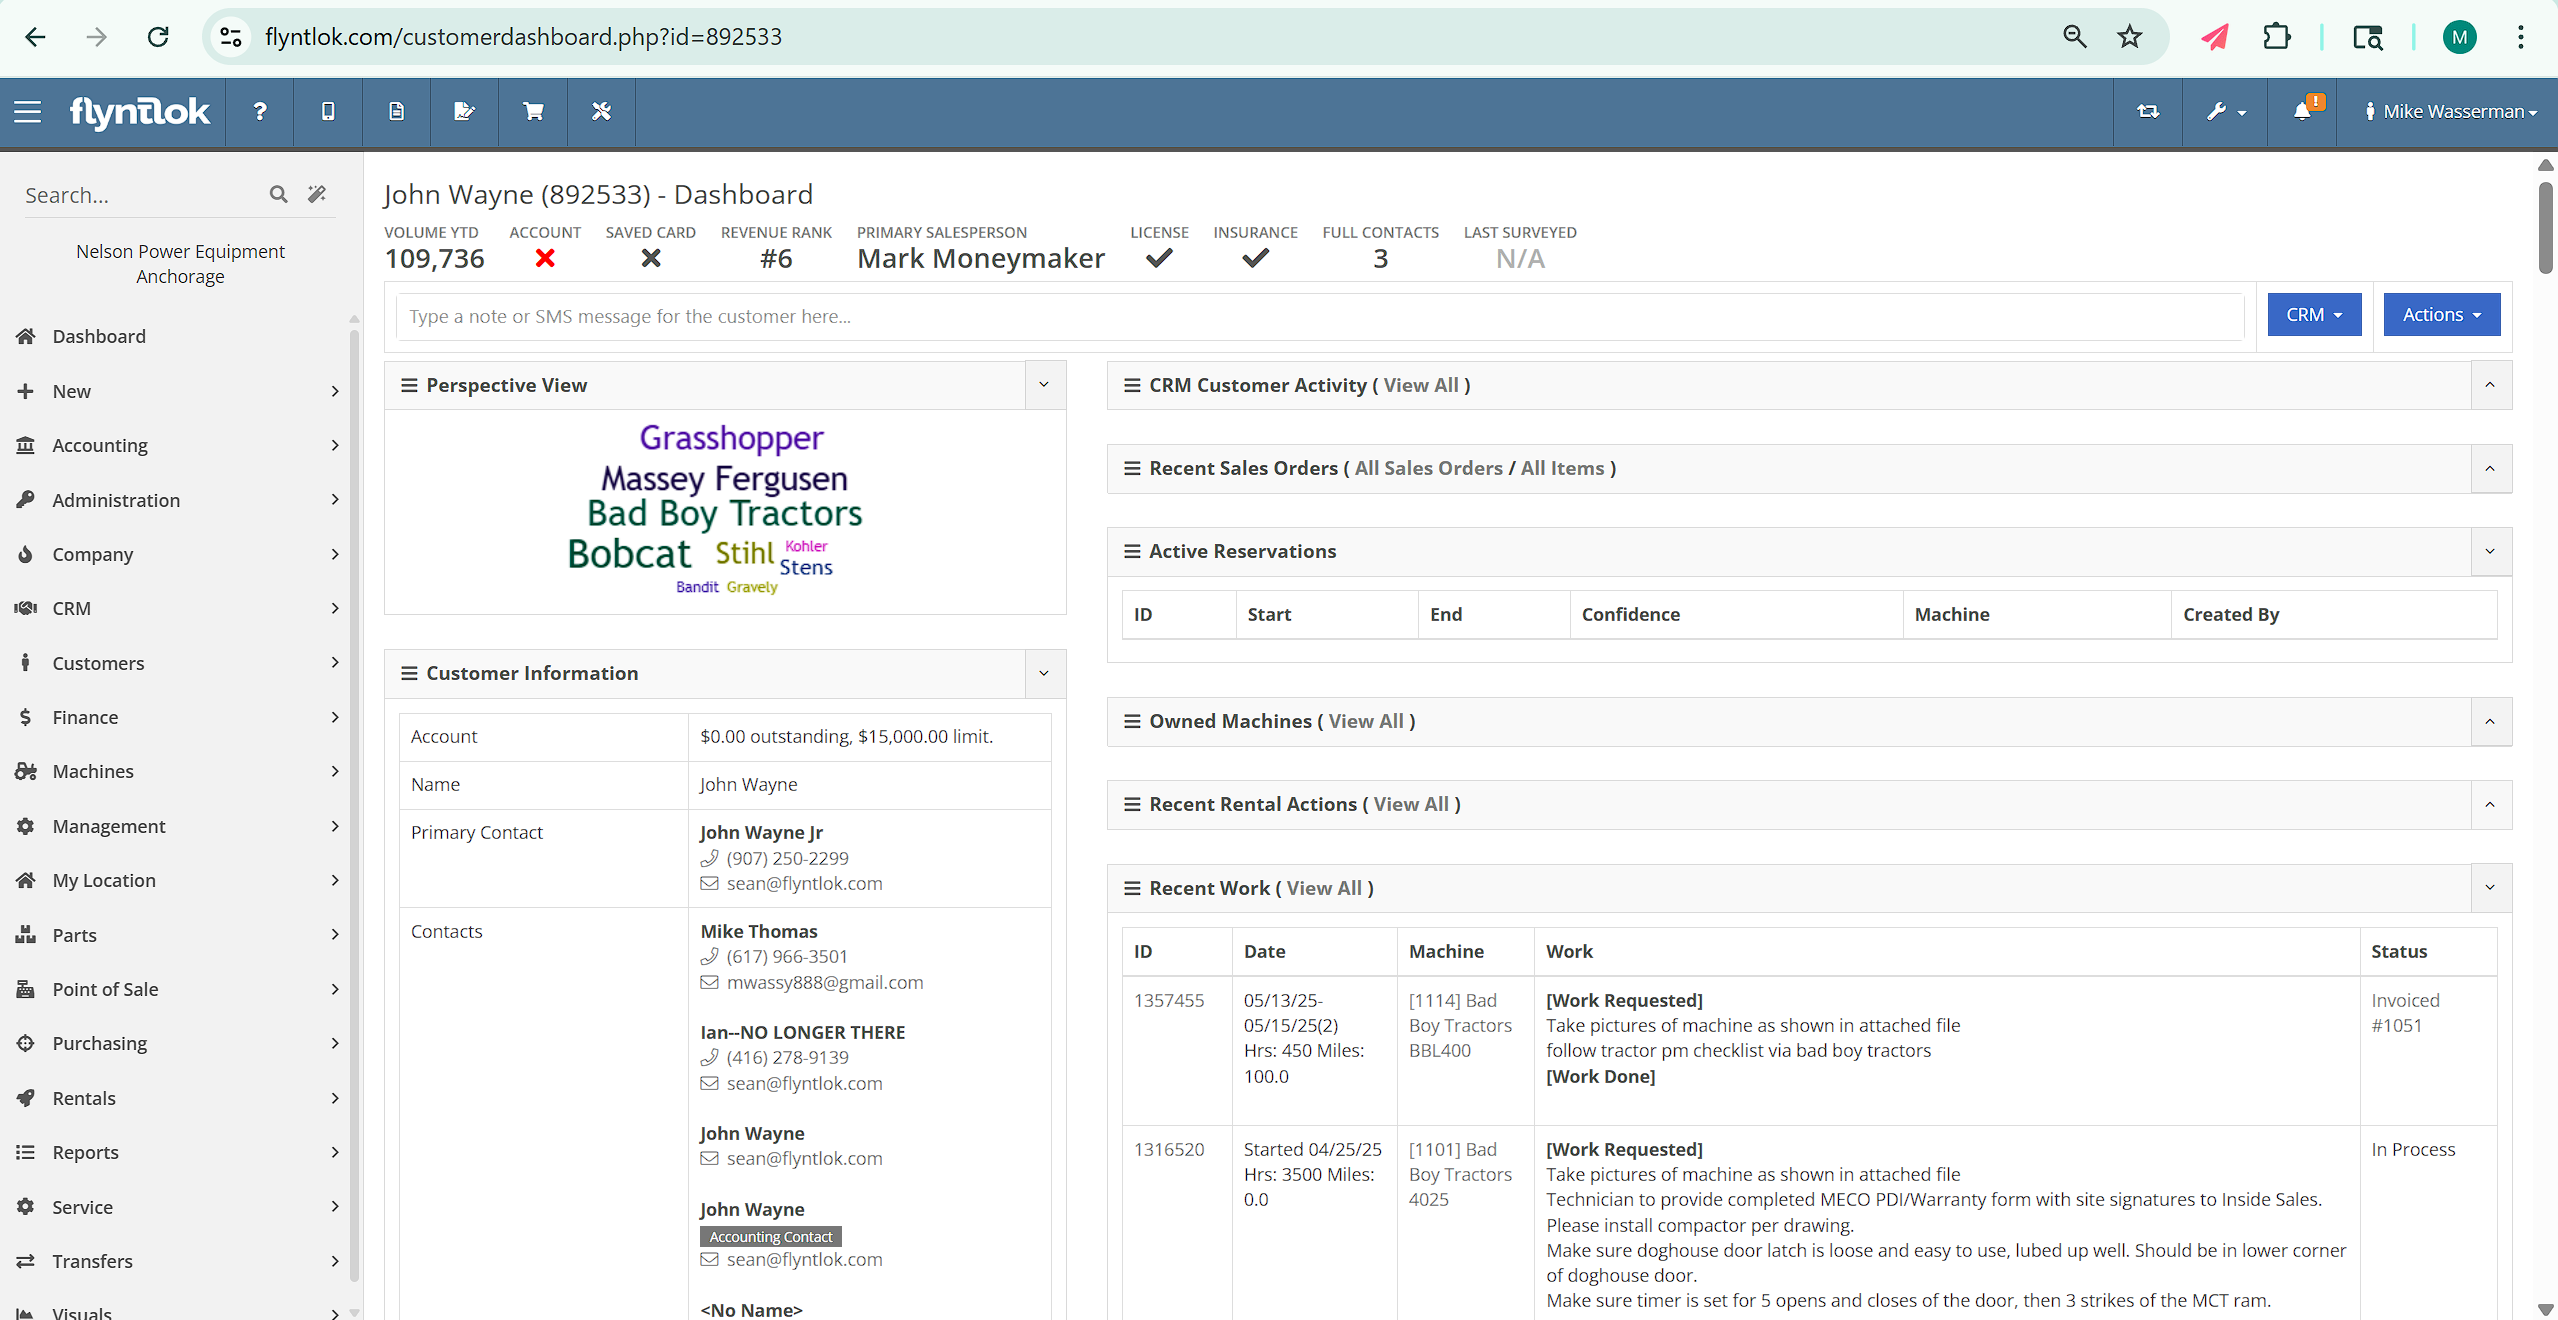Screen dimensions: 2558x1320
Task: Expand the Owned Machines panel
Action: pyautogui.click(x=2490, y=721)
